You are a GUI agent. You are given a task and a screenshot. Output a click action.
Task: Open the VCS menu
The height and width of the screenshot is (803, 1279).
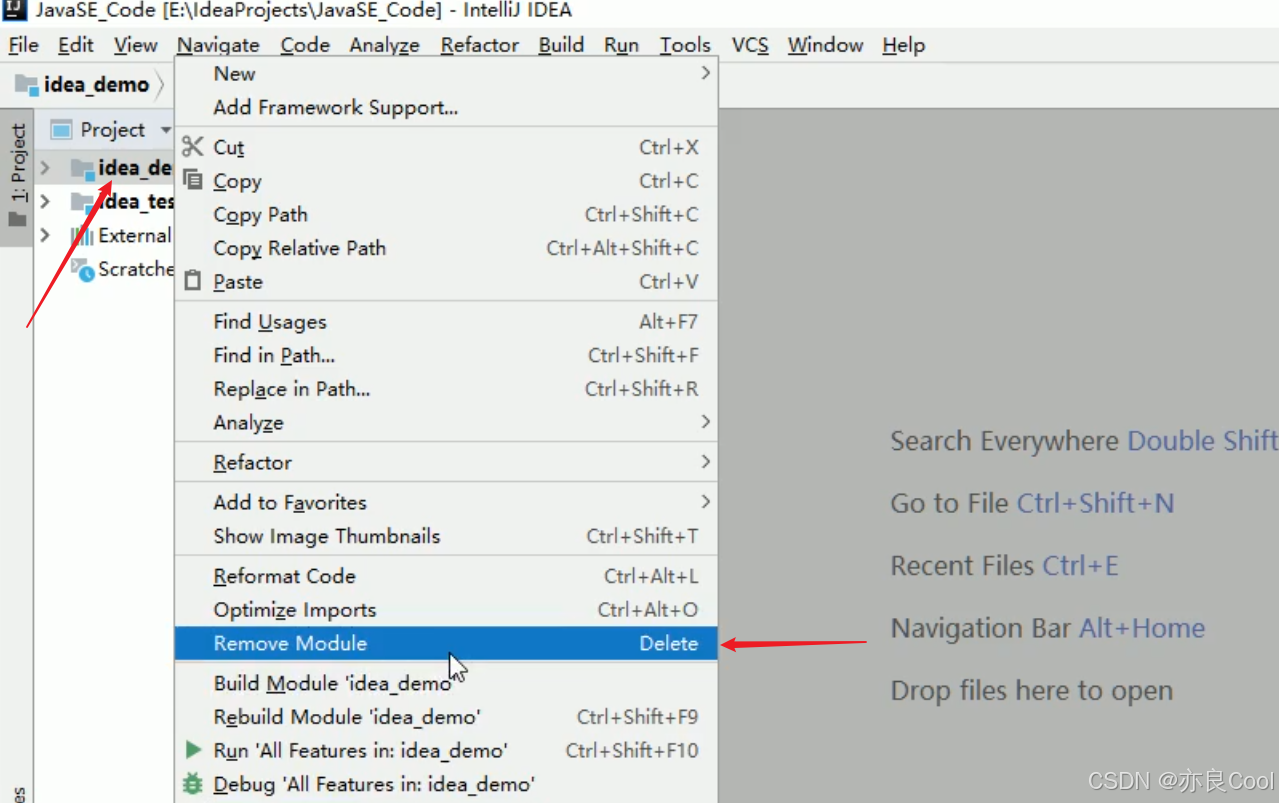point(750,45)
